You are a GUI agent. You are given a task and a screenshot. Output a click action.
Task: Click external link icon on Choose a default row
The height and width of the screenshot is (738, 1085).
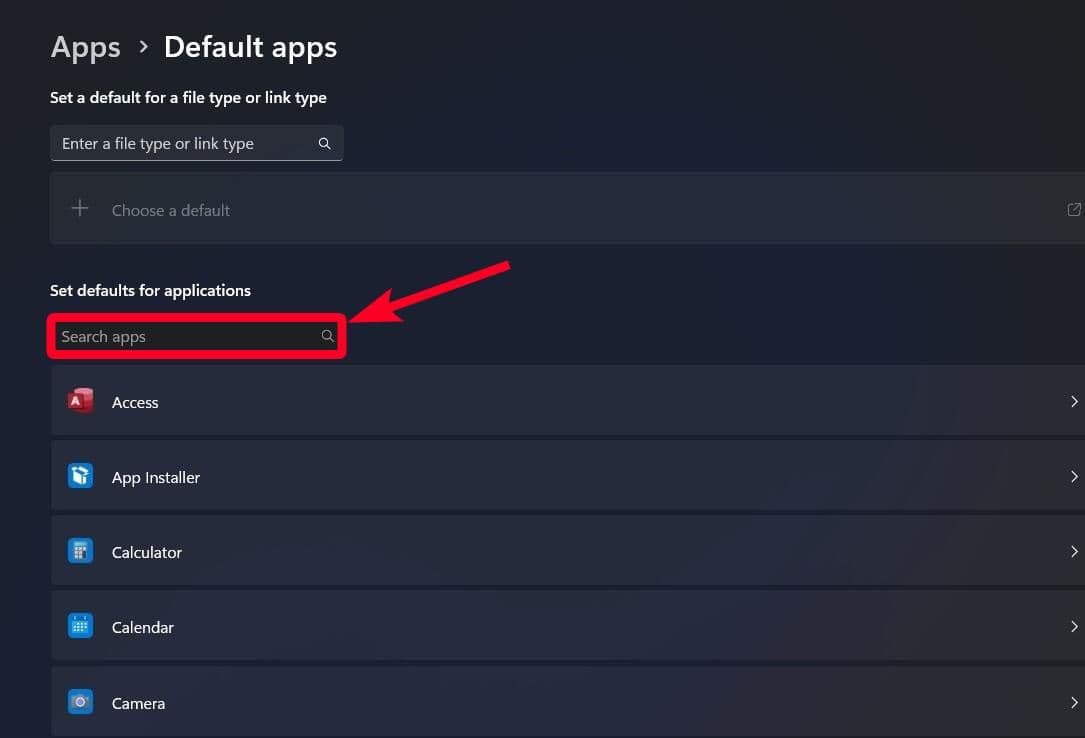coord(1074,210)
